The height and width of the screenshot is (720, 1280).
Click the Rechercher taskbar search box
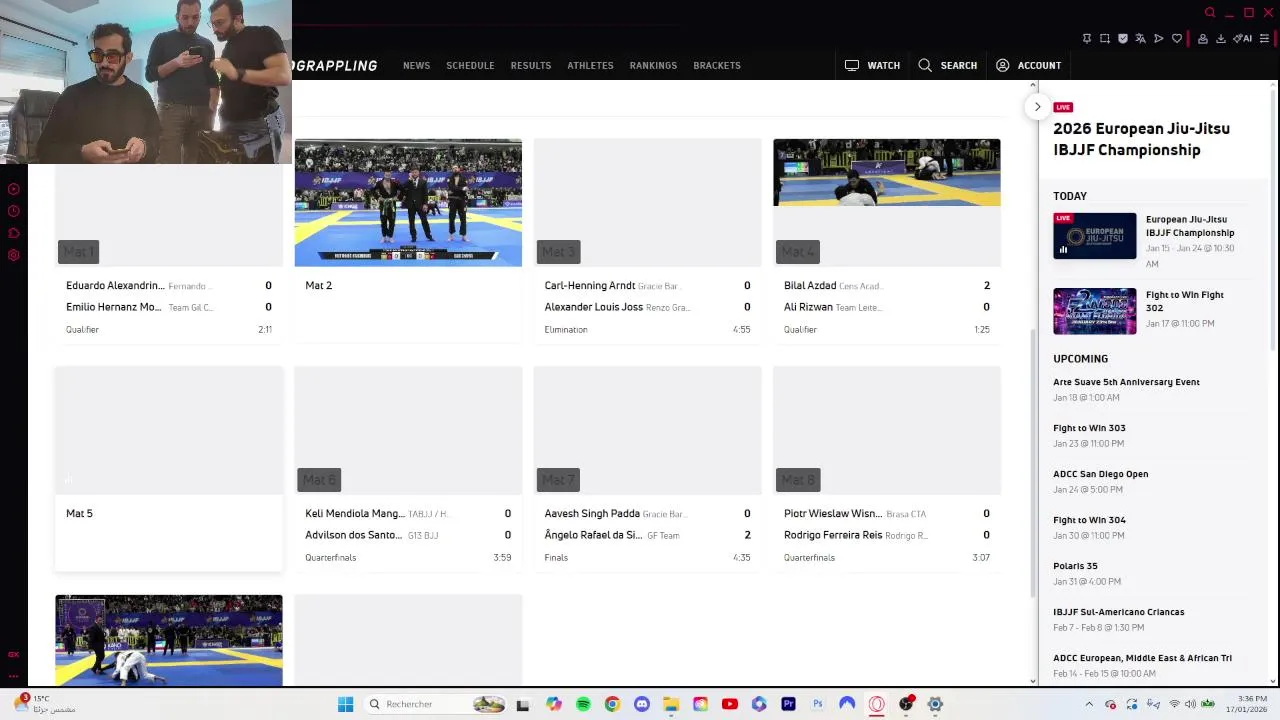click(436, 704)
